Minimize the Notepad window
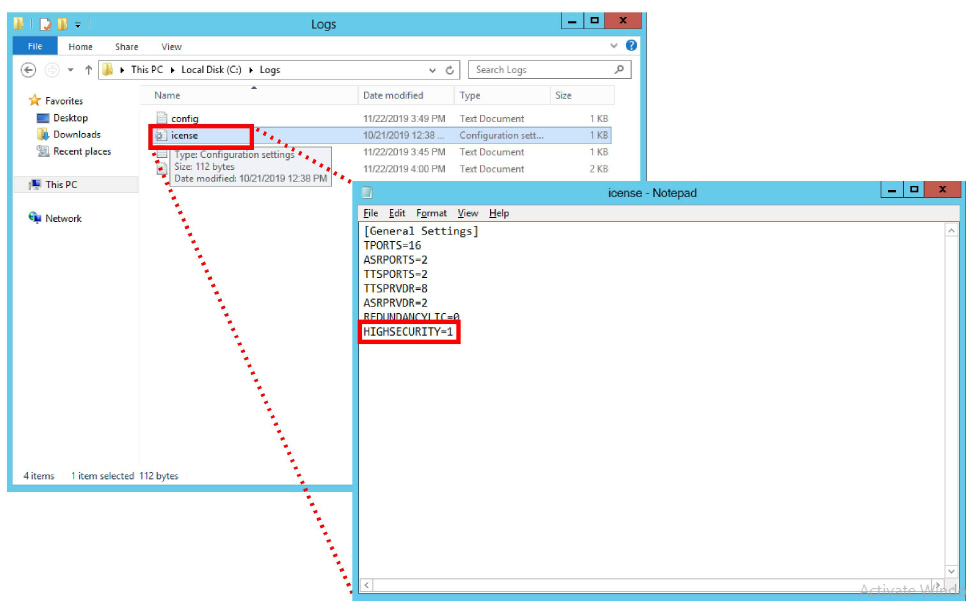 pyautogui.click(x=892, y=190)
